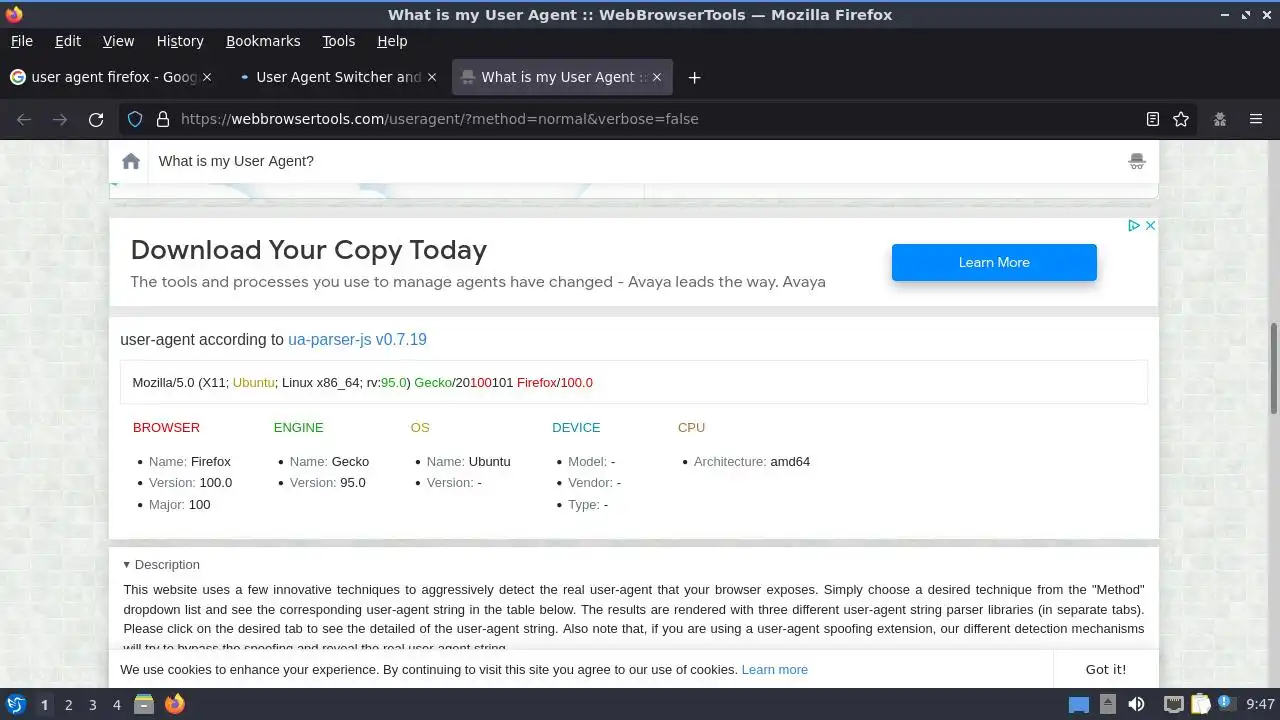Click the AdChoices icon on ad
Viewport: 1280px width, 720px height.
[x=1134, y=225]
